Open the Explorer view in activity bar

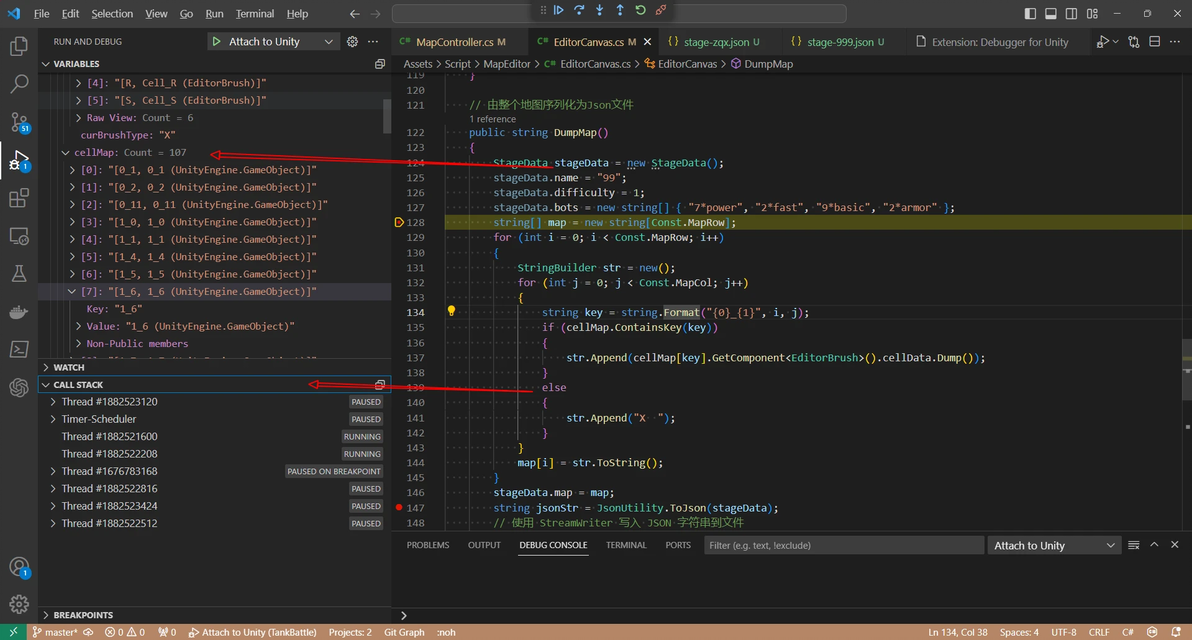pyautogui.click(x=19, y=46)
